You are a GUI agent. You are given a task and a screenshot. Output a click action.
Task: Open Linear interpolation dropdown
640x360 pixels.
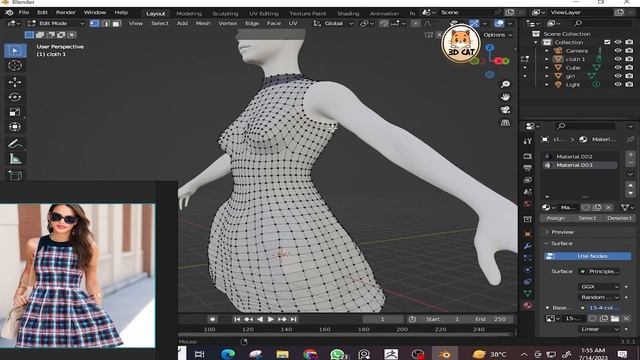599,329
